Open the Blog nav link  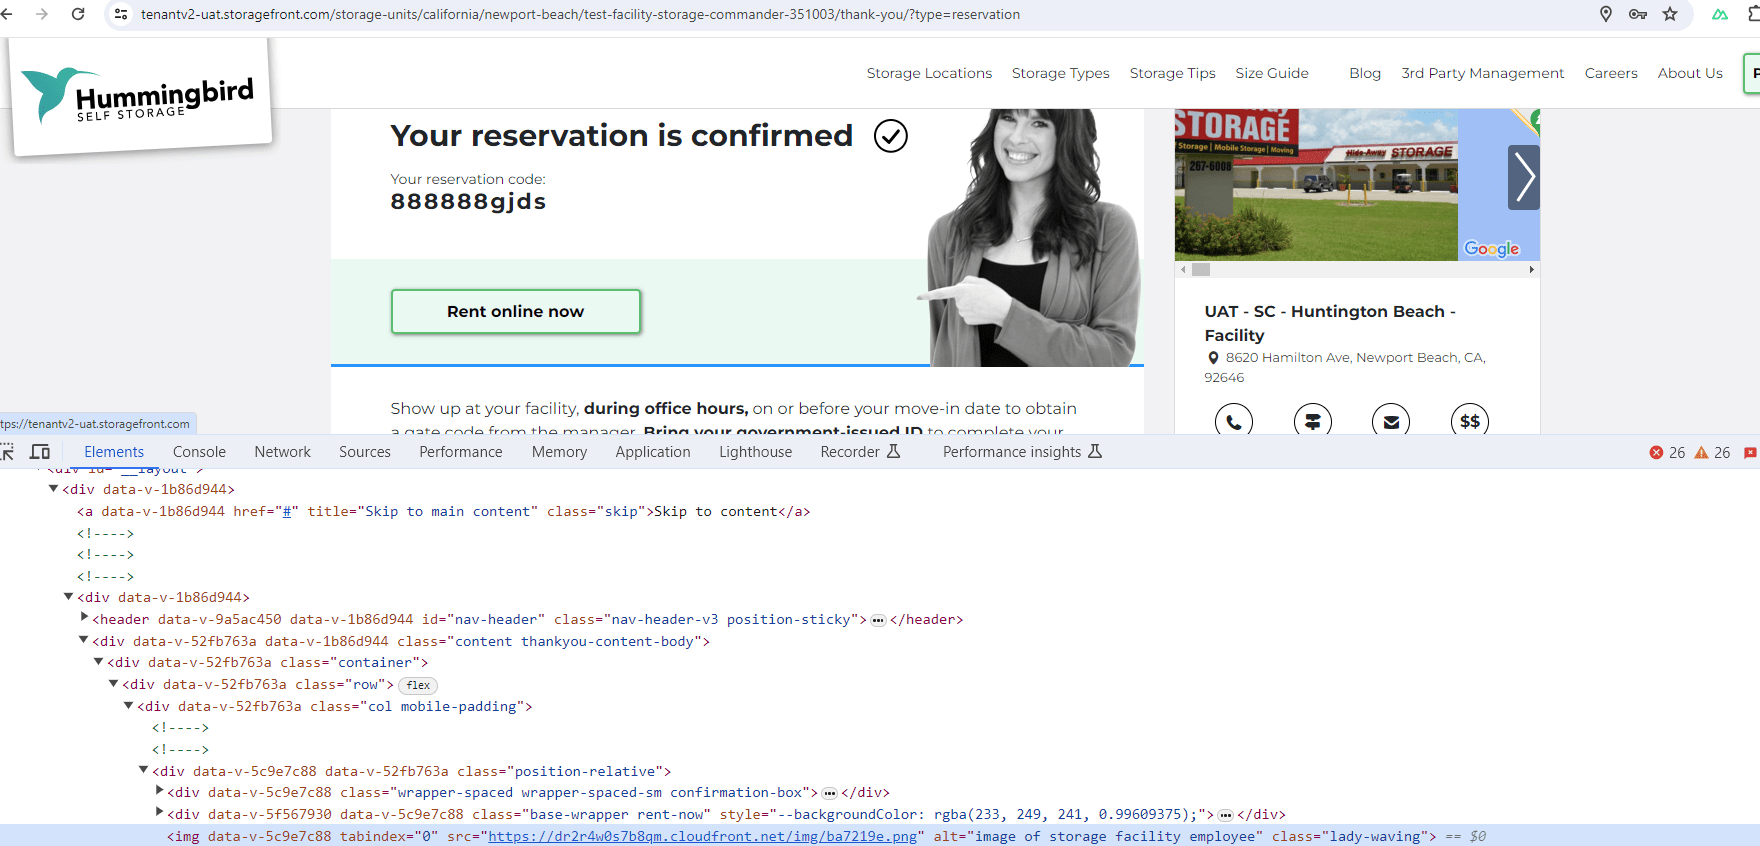(x=1365, y=73)
